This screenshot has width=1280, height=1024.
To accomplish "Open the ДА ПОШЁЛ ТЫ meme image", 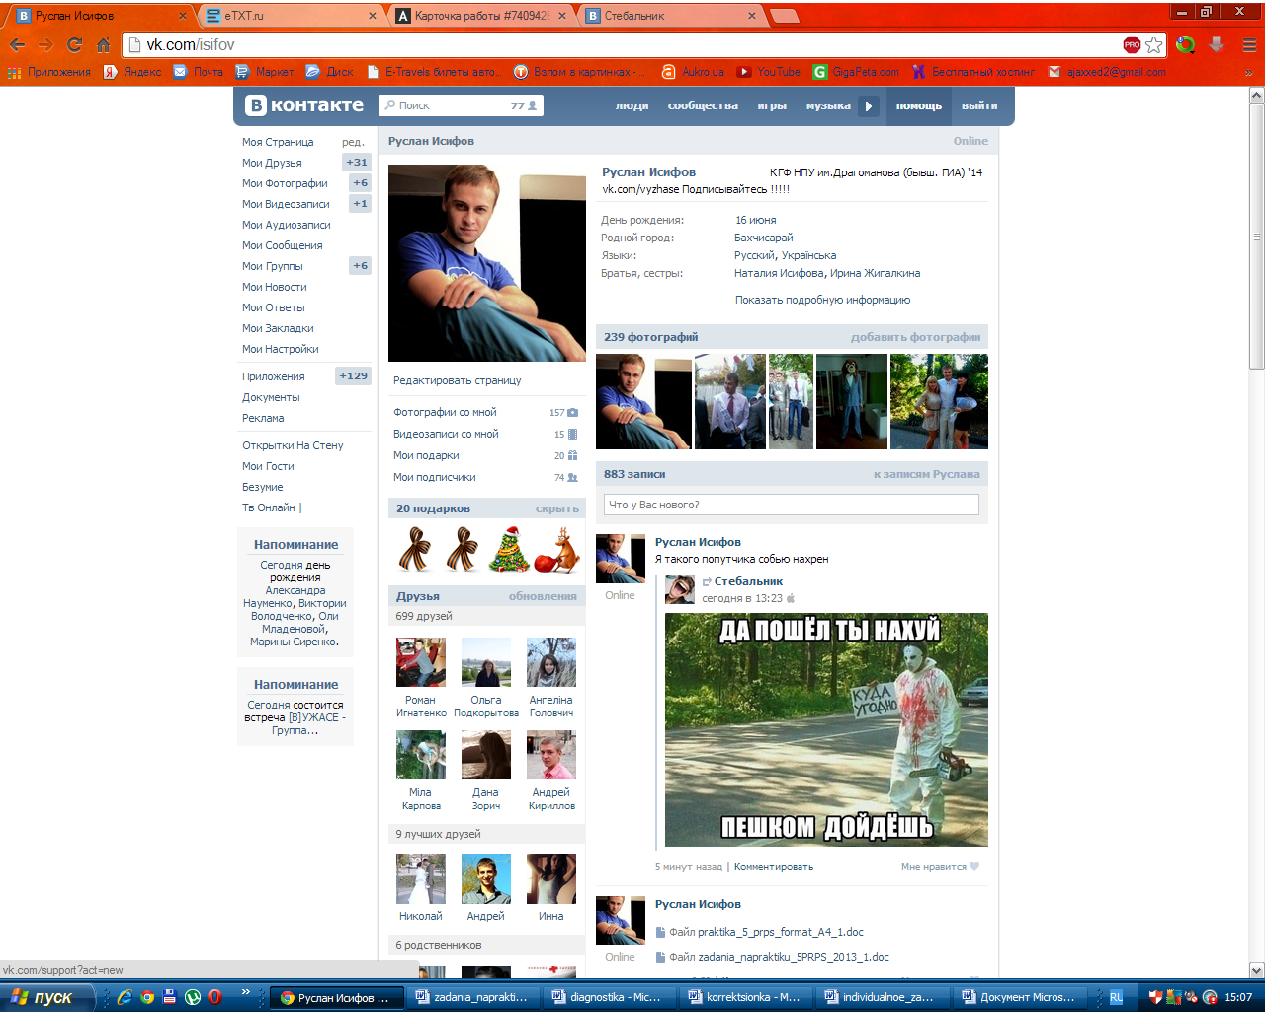I will click(826, 730).
